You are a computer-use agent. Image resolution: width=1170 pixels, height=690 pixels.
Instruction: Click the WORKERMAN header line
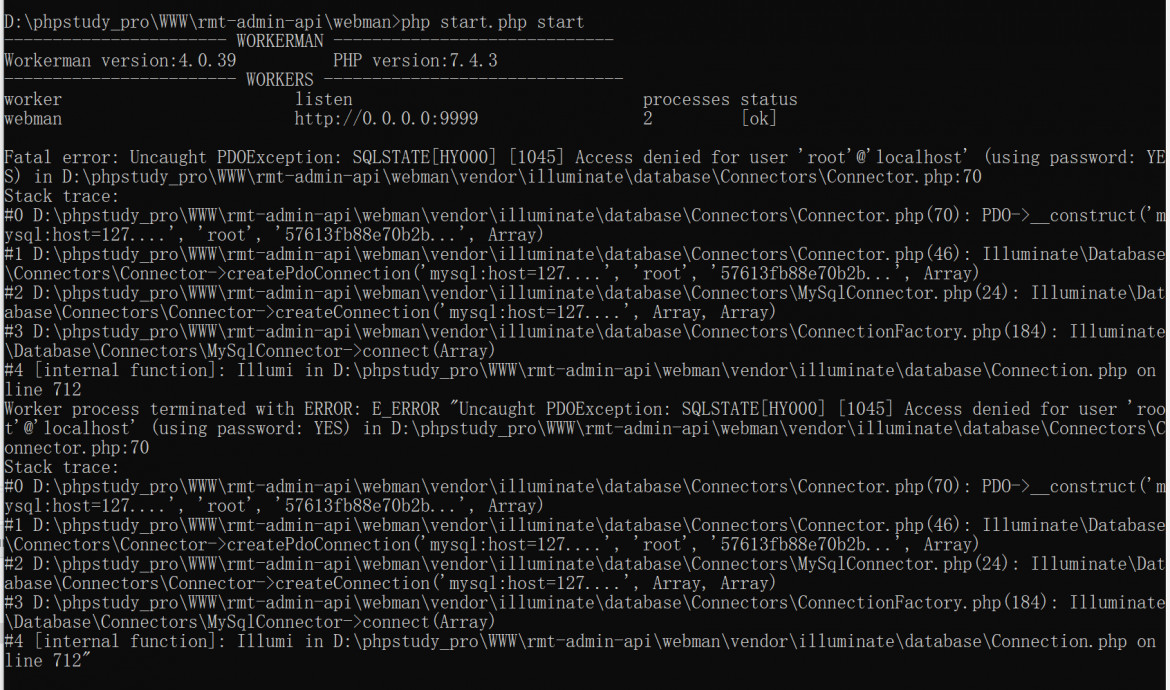pos(308,42)
